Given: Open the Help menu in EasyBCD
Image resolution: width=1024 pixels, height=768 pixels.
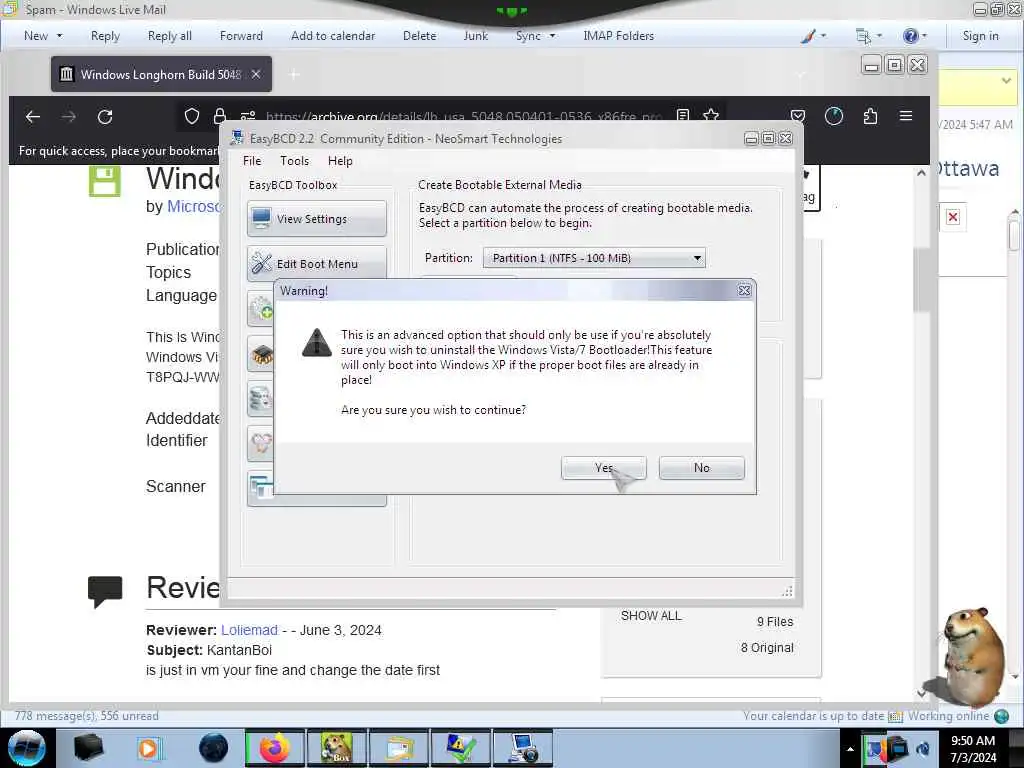Looking at the screenshot, I should [340, 161].
